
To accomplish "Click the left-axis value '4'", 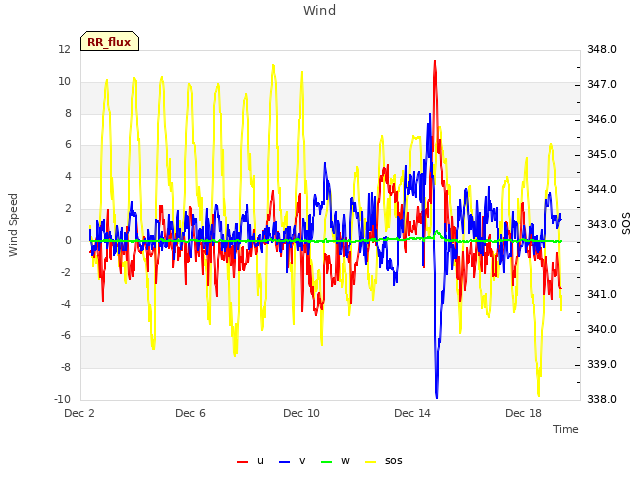I will click(x=68, y=176).
